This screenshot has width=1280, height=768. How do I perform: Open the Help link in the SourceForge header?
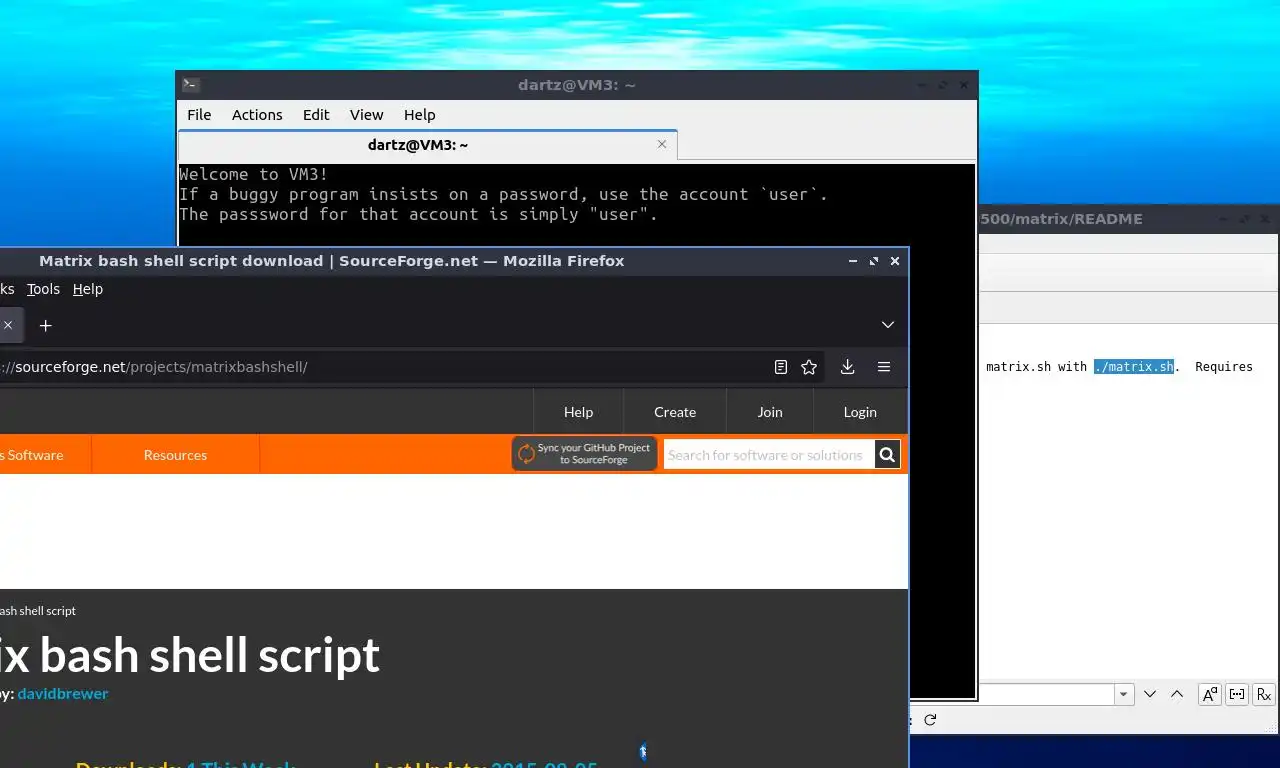click(578, 412)
